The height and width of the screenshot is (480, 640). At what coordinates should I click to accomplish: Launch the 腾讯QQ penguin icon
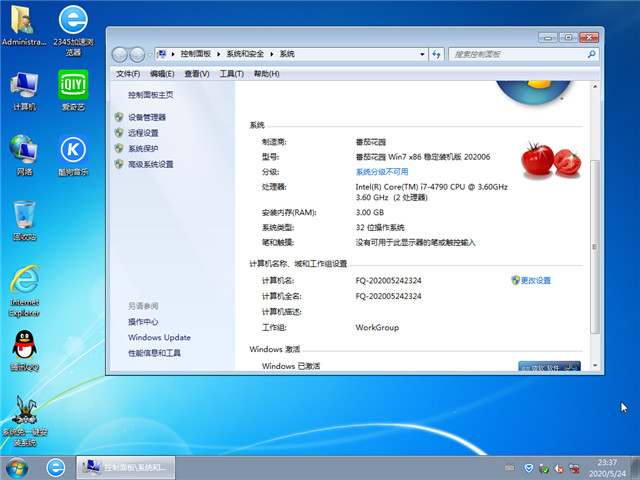point(24,351)
